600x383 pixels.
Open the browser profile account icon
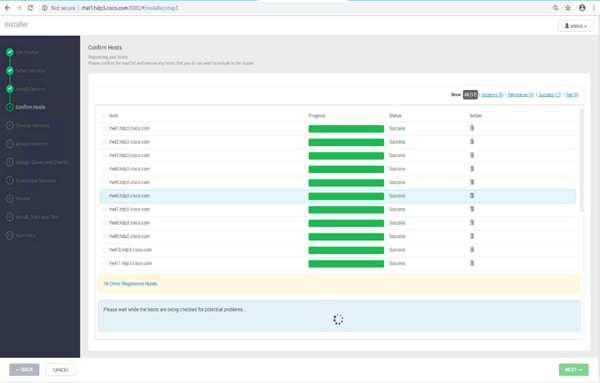[x=582, y=8]
